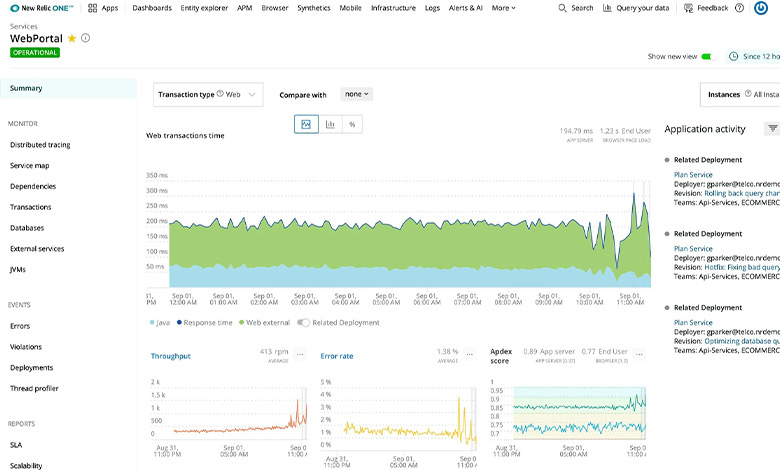Open the Apdex score chart options menu
Viewport: 780px width, 470px height.
pos(640,355)
